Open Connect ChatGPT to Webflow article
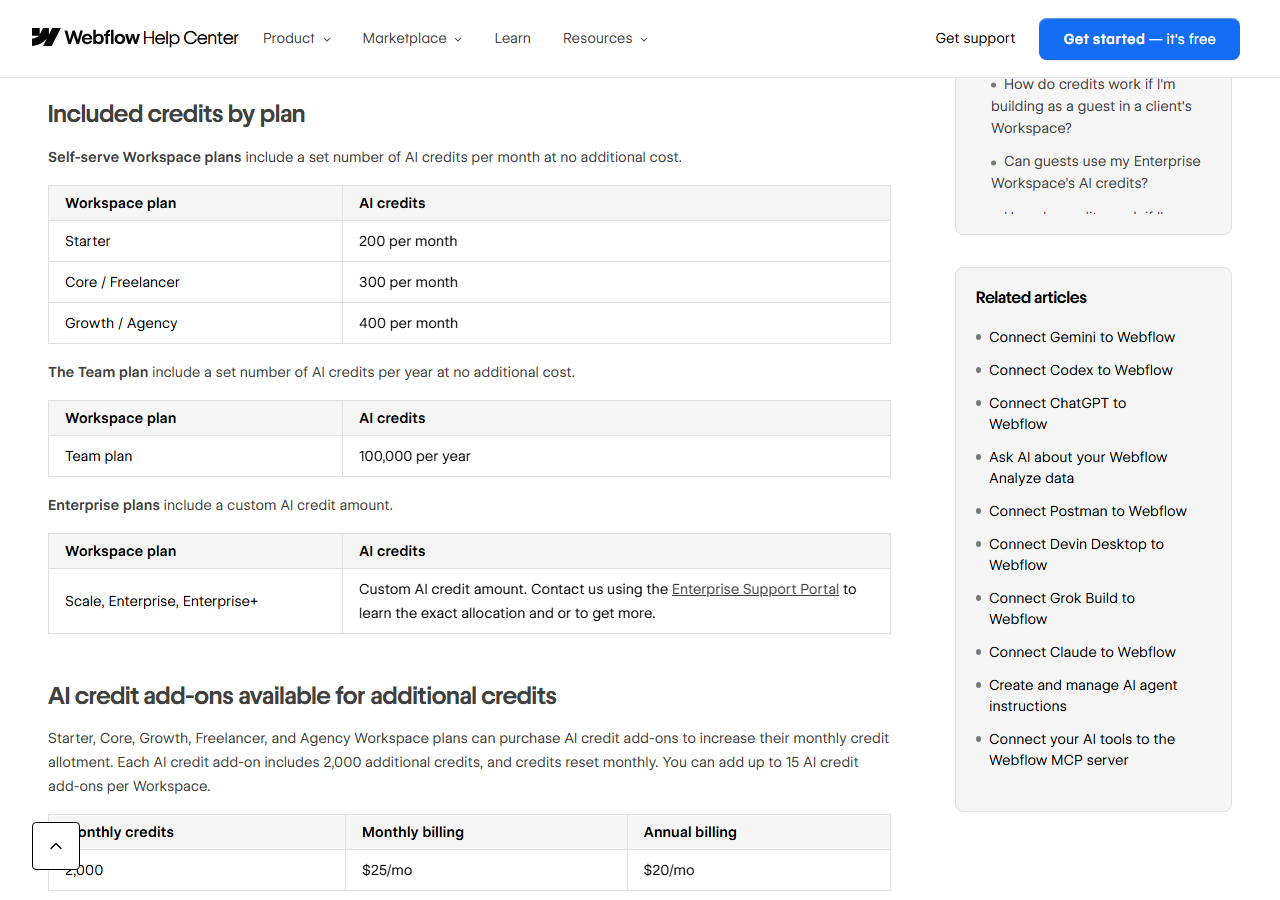Screen dimensions: 1280x900 coord(1057,413)
